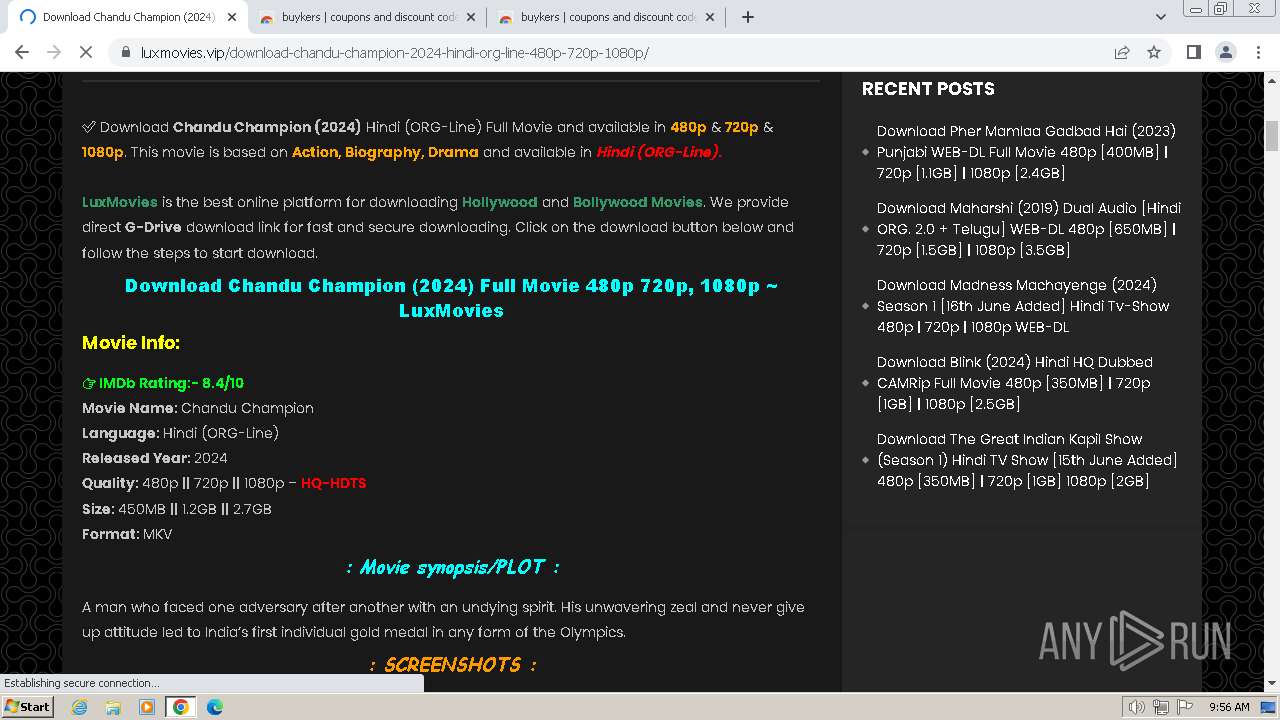Launch Microsoft Edge from the taskbar
The image size is (1280, 720).
coord(214,707)
